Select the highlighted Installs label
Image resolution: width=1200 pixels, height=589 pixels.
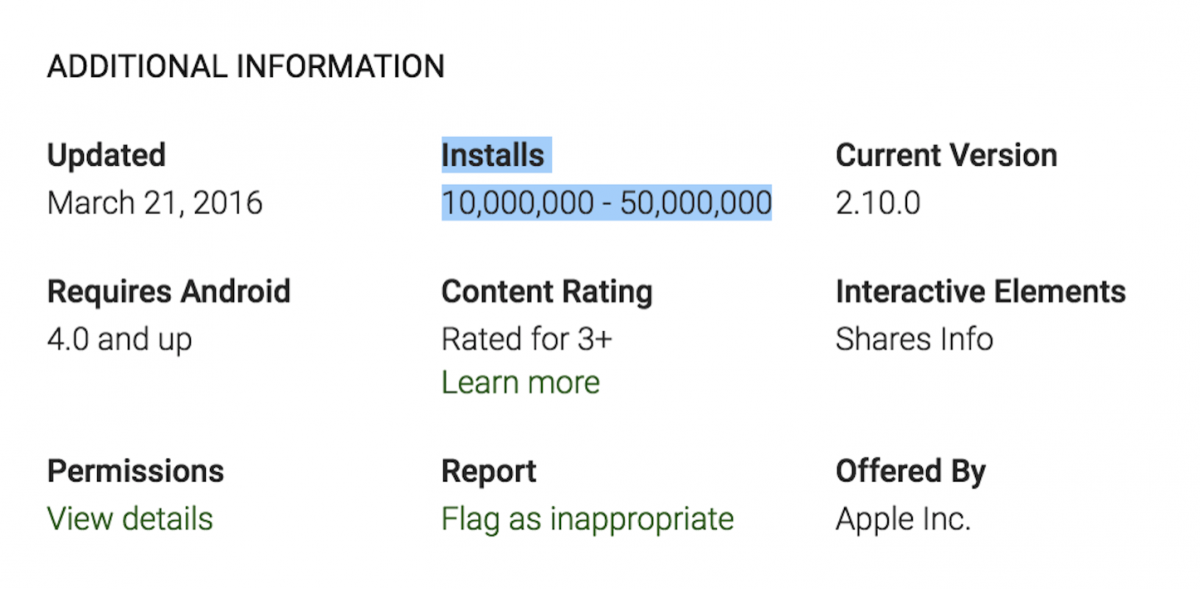coord(493,154)
